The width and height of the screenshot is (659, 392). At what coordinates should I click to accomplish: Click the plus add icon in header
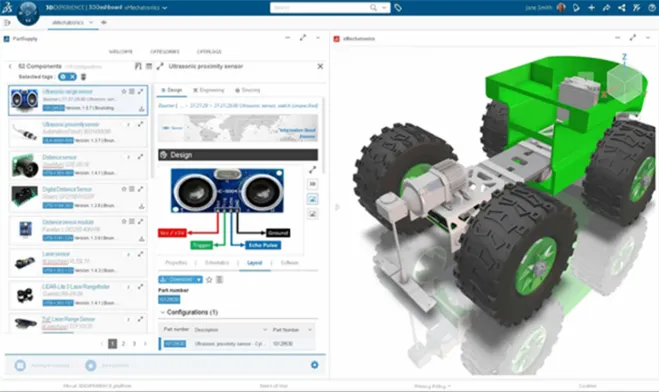pos(591,8)
